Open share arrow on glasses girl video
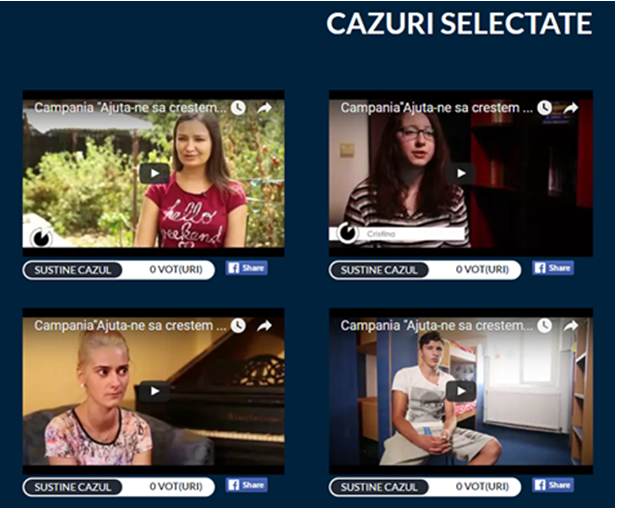 coord(571,107)
